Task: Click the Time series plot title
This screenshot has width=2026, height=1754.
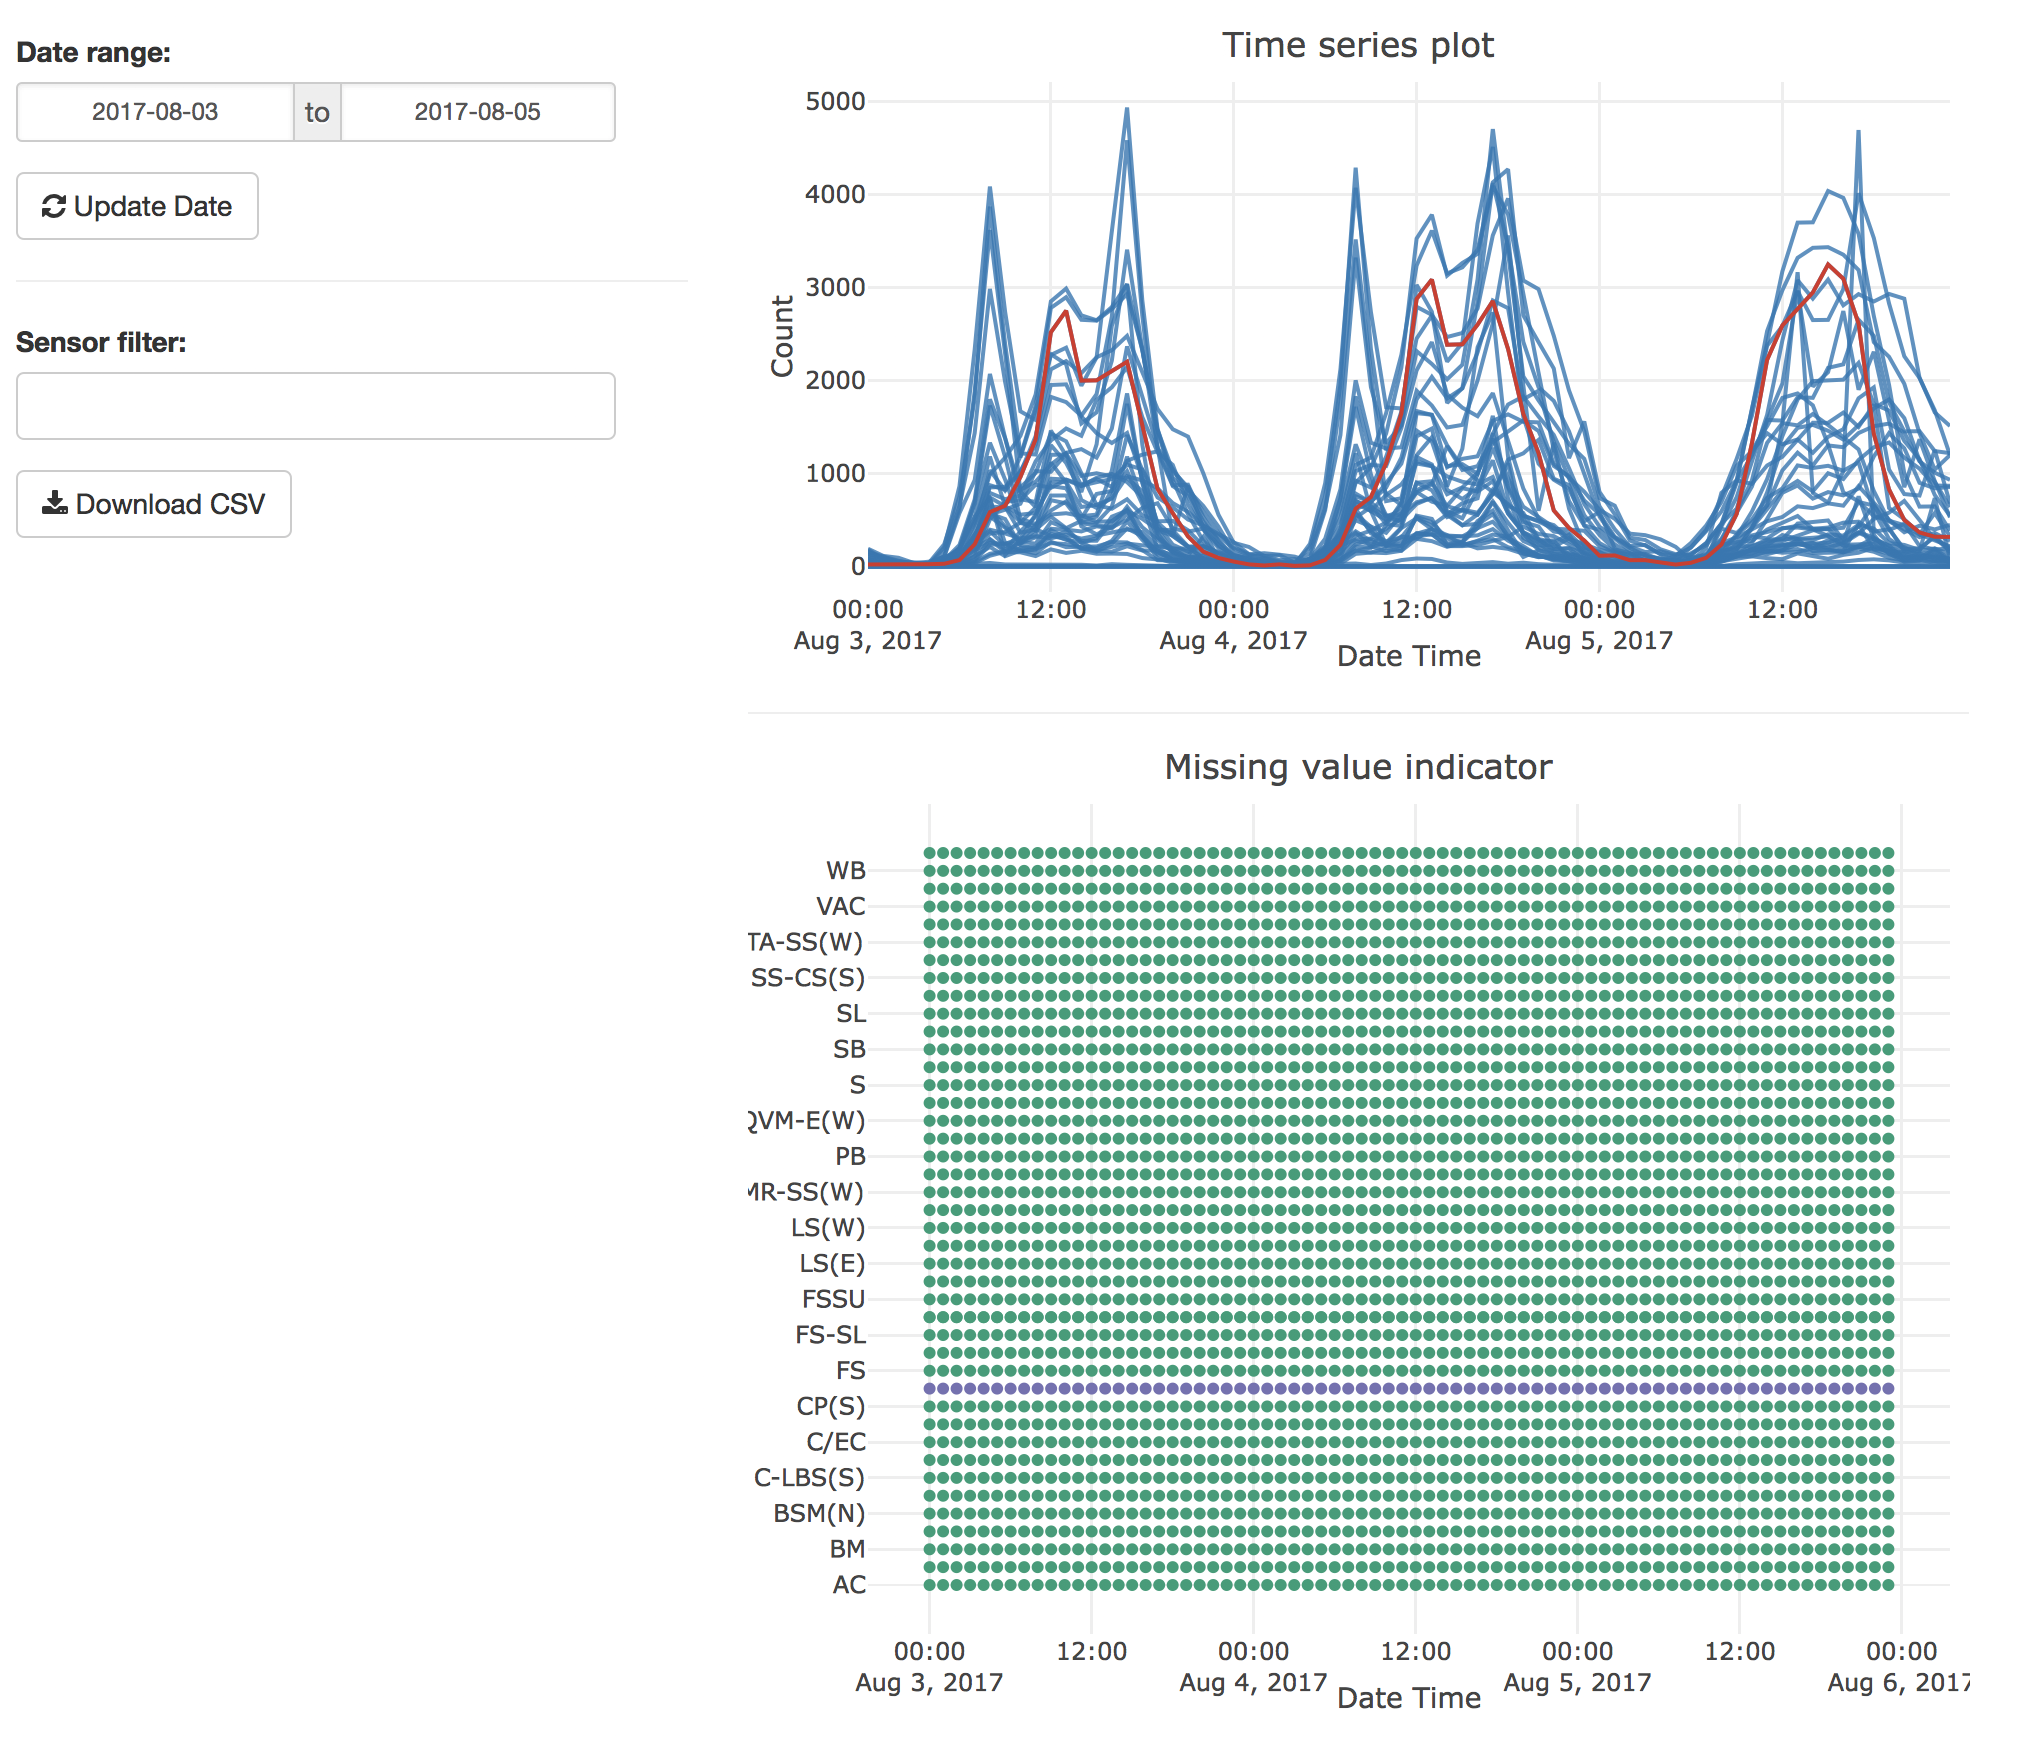Action: [1357, 46]
